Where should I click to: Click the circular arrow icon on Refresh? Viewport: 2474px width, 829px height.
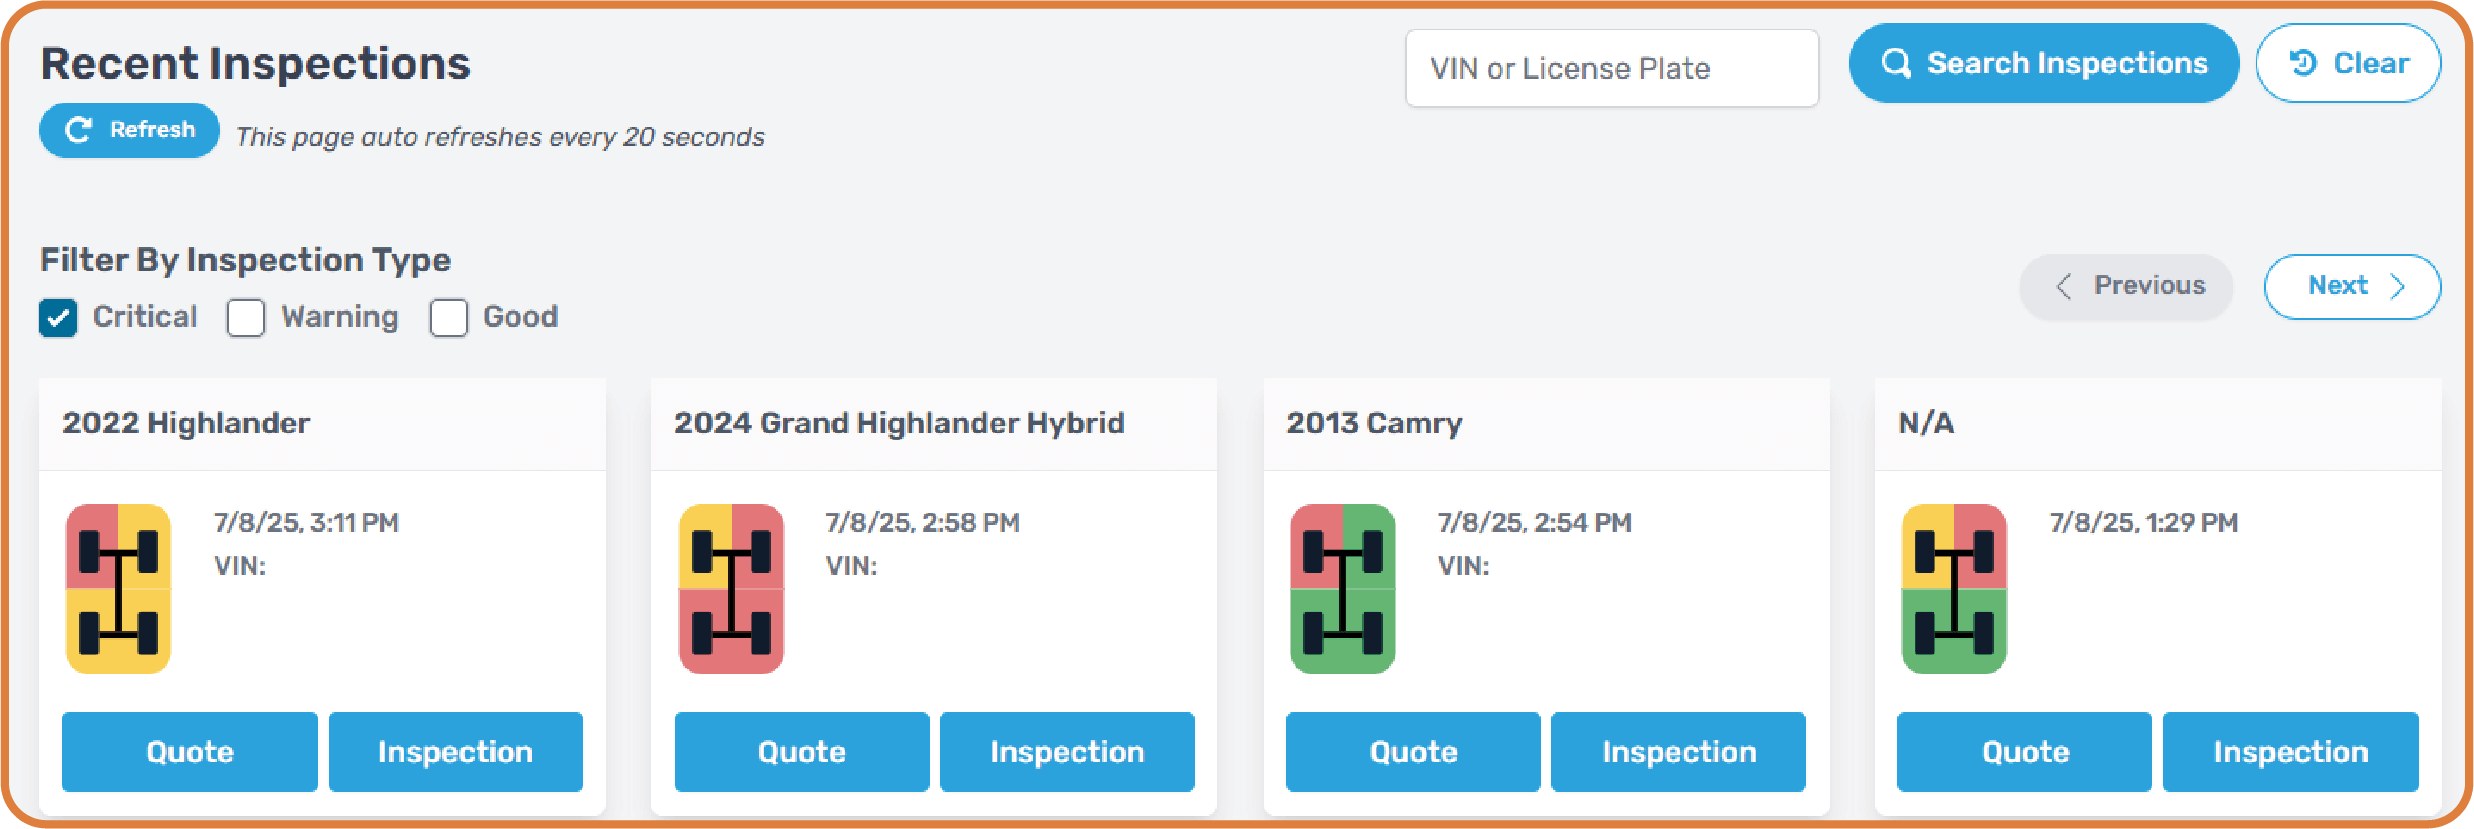pos(78,130)
